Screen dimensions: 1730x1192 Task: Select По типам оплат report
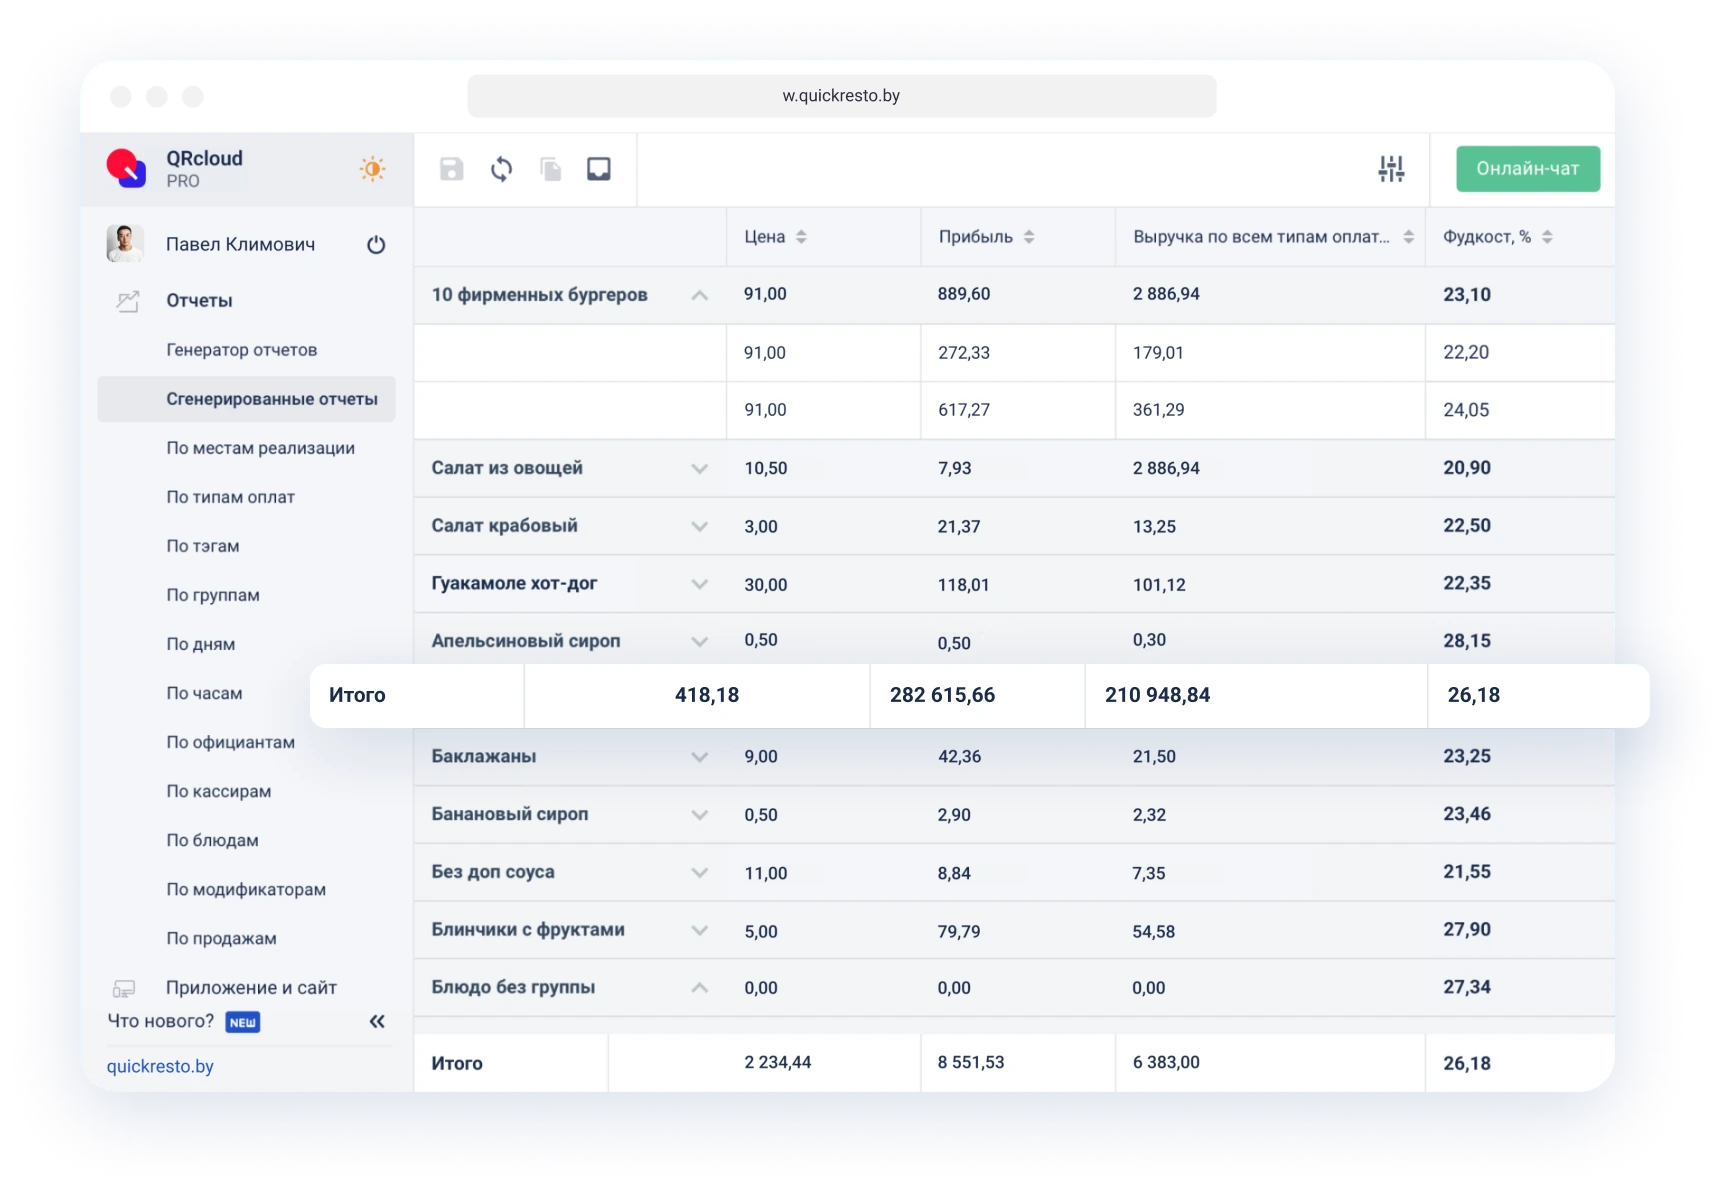(x=230, y=497)
